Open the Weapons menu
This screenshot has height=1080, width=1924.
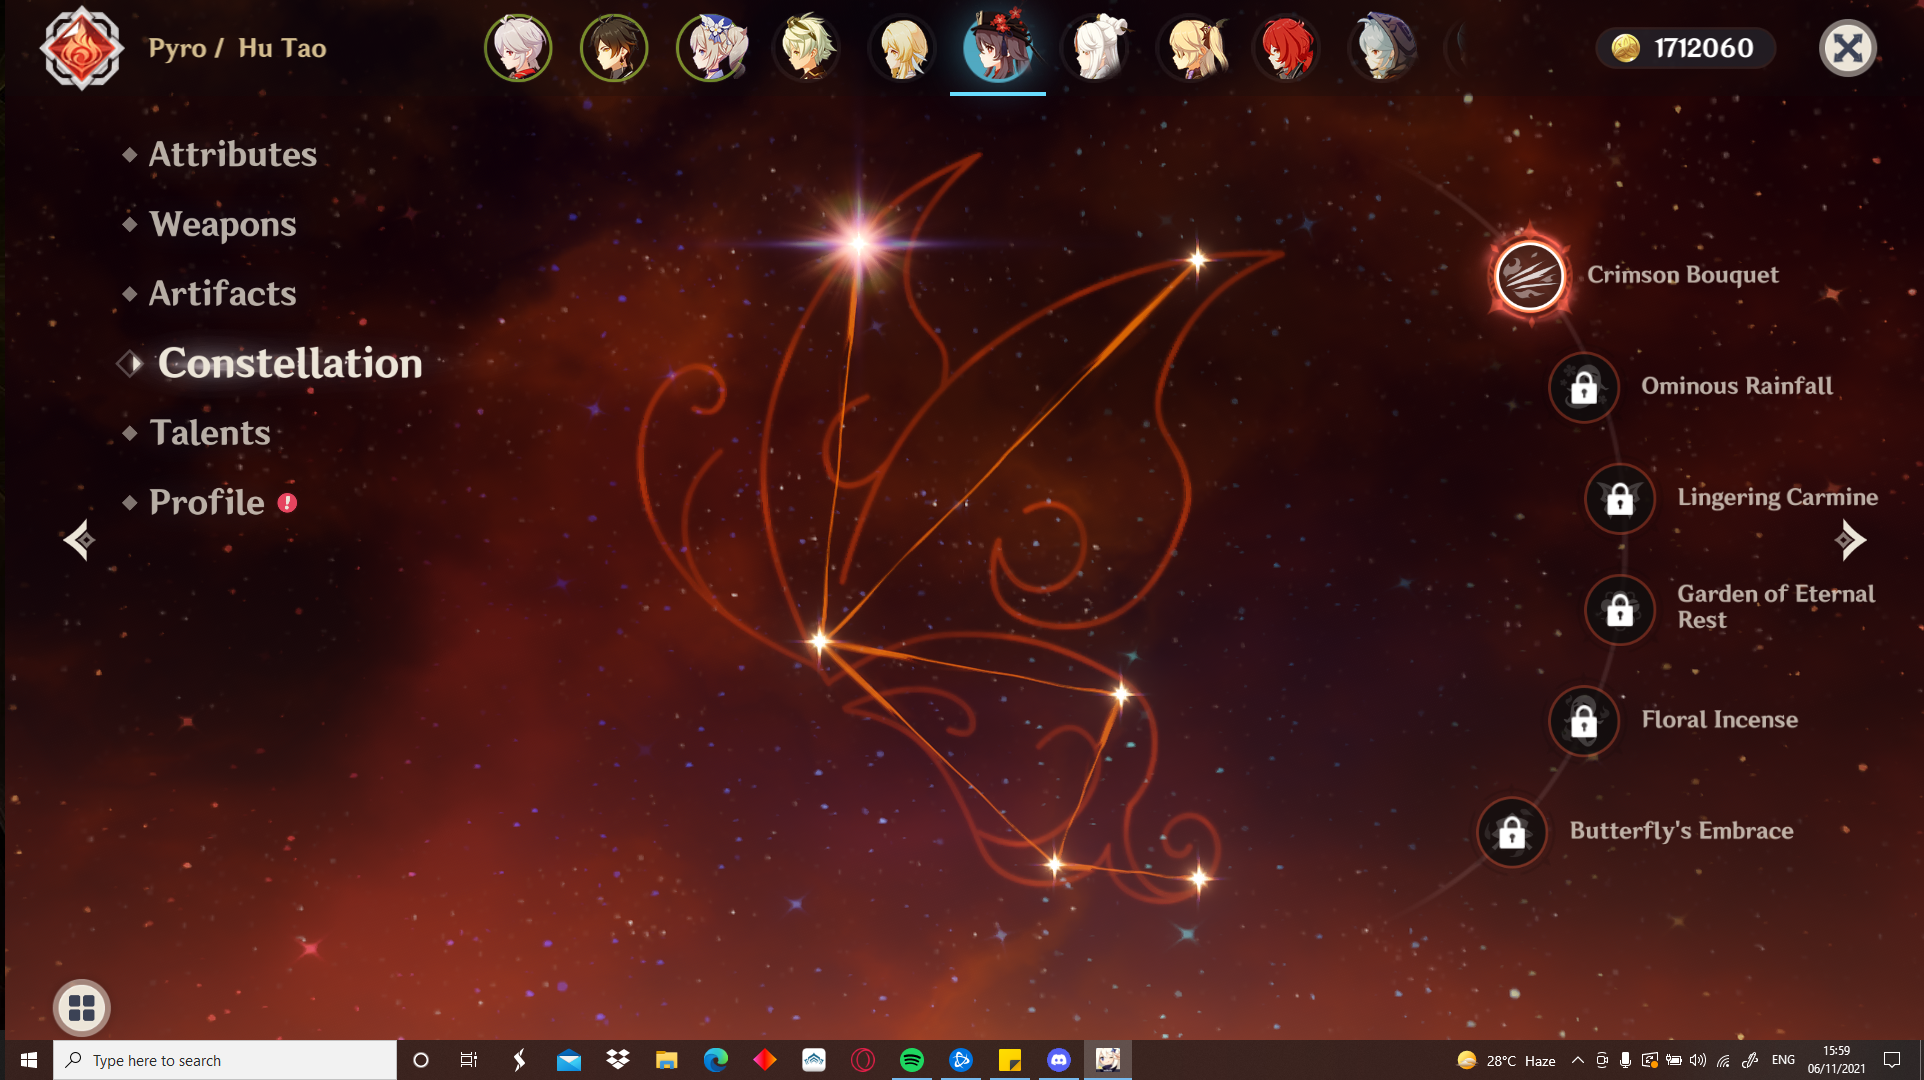click(222, 224)
